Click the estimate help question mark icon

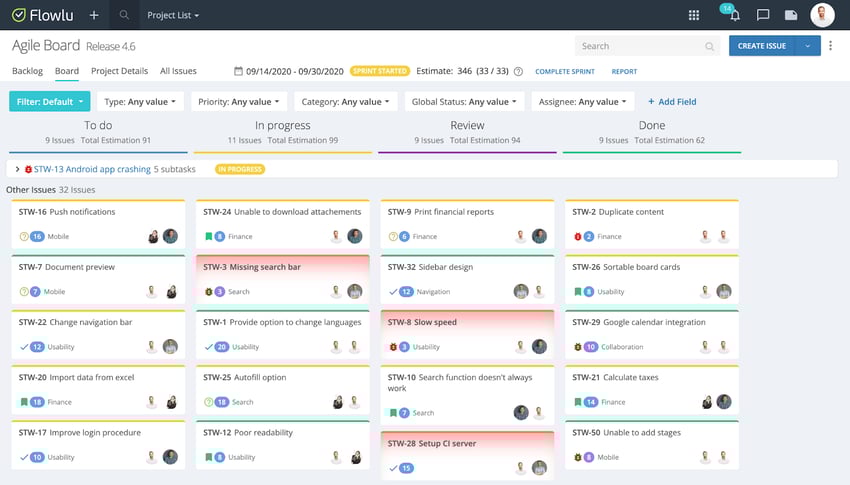click(518, 72)
